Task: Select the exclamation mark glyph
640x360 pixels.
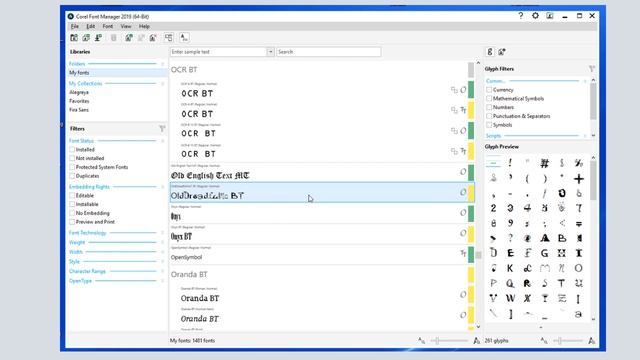Action: pos(510,163)
